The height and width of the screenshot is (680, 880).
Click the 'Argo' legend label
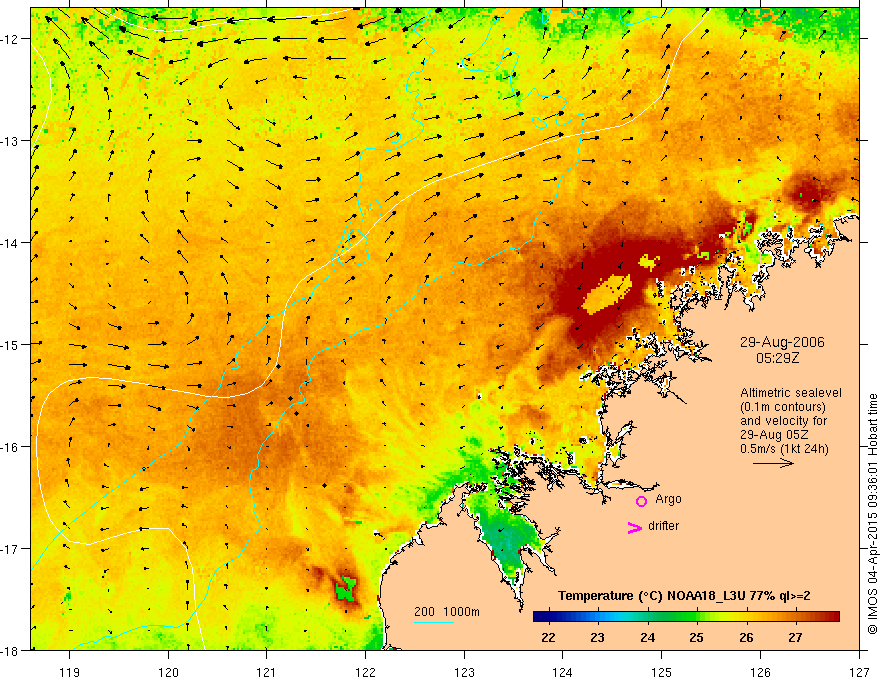coord(668,499)
